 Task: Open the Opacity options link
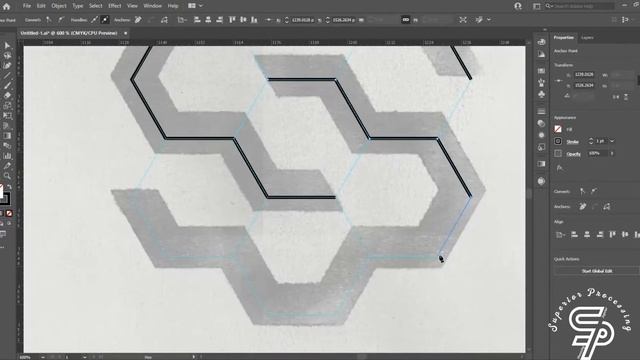coord(573,154)
